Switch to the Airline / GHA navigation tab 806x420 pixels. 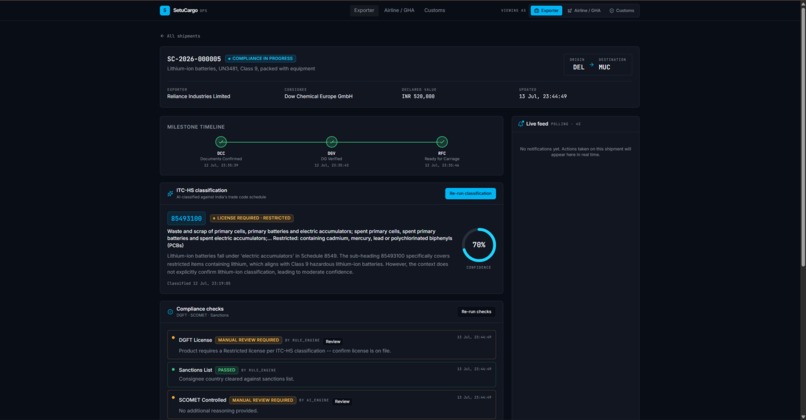[x=399, y=10]
